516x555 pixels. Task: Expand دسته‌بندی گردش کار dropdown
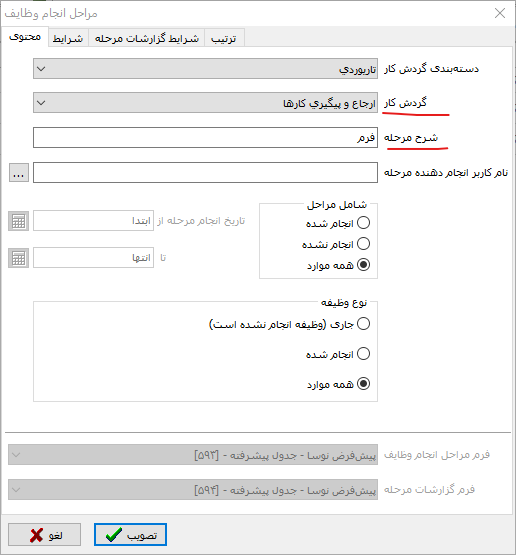coord(41,69)
